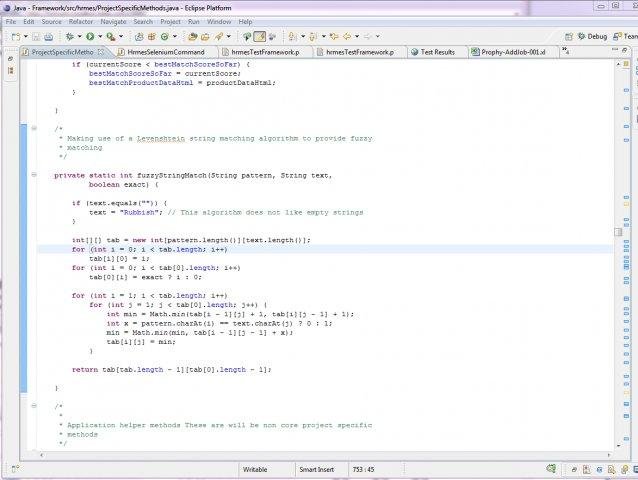Switch to the Team perspective
638x480 pixels.
(x=626, y=37)
